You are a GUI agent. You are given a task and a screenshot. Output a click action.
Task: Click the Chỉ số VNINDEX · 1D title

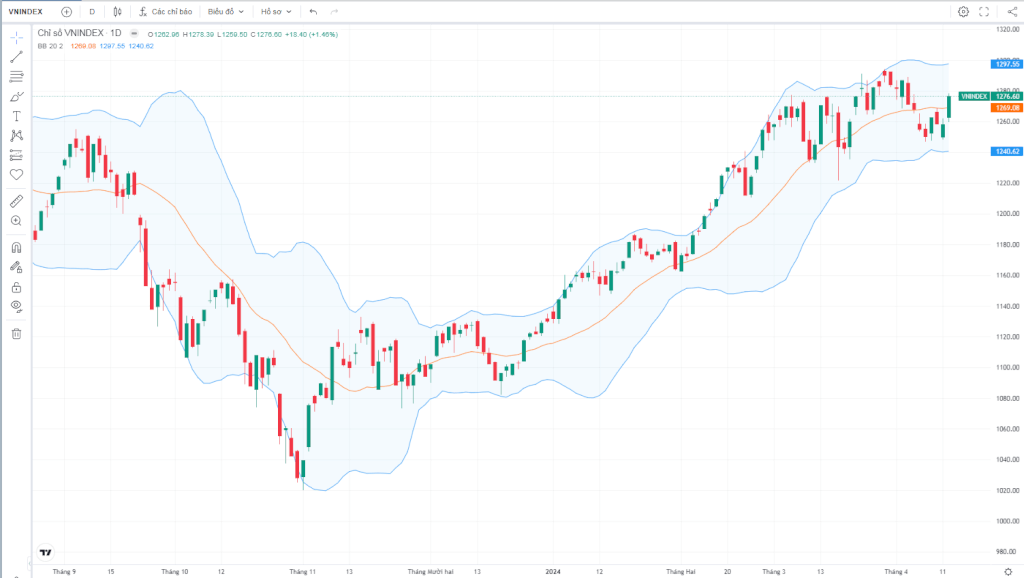79,33
